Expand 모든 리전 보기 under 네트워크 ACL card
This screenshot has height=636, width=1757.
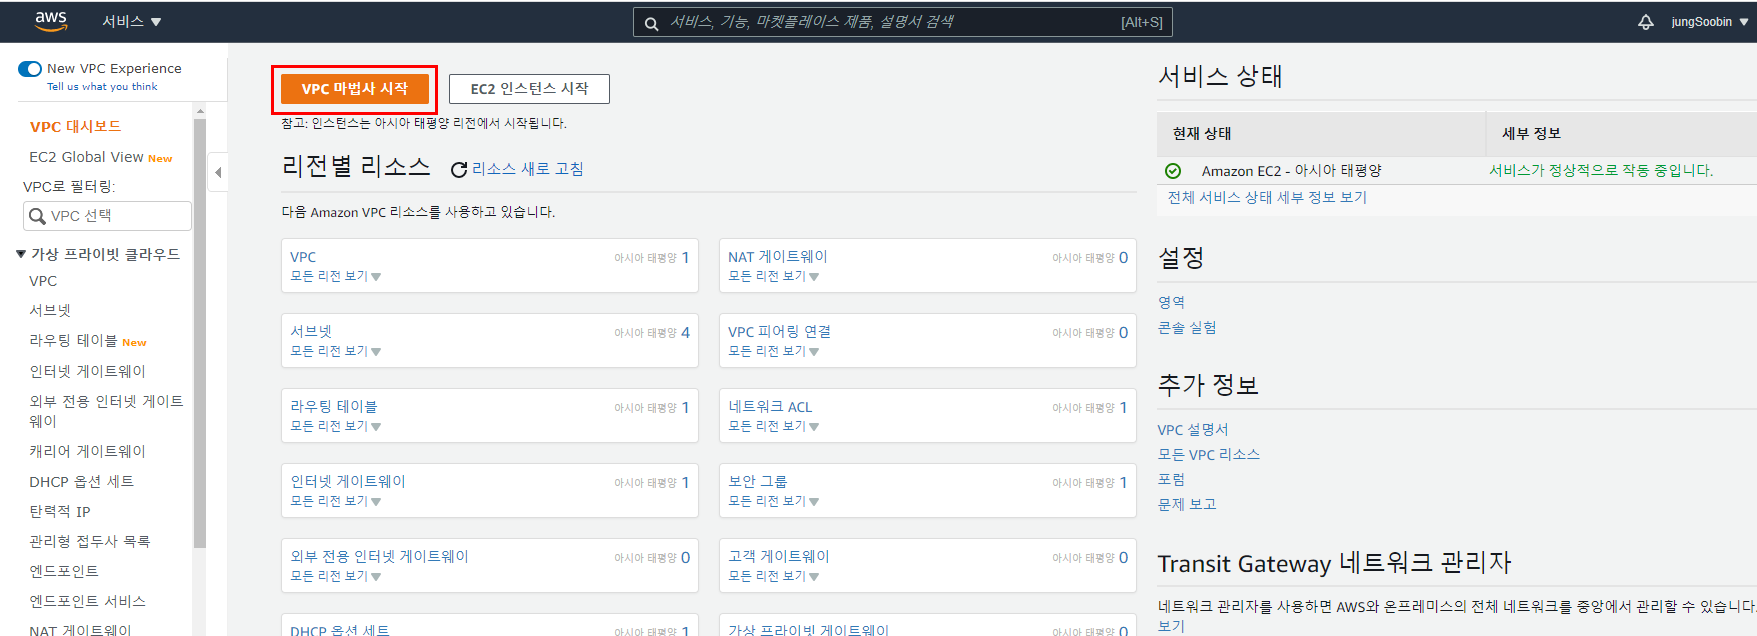point(774,426)
